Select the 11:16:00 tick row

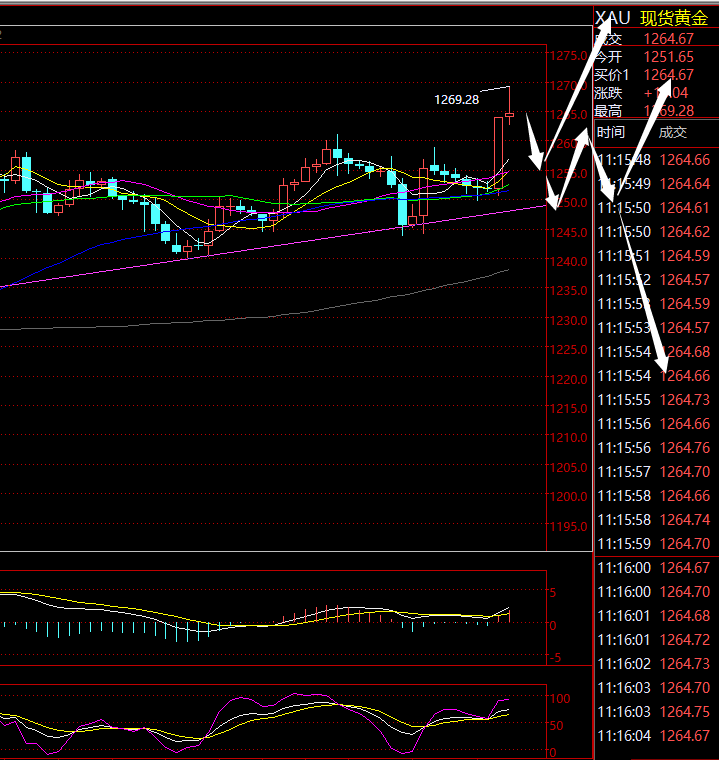click(x=653, y=568)
